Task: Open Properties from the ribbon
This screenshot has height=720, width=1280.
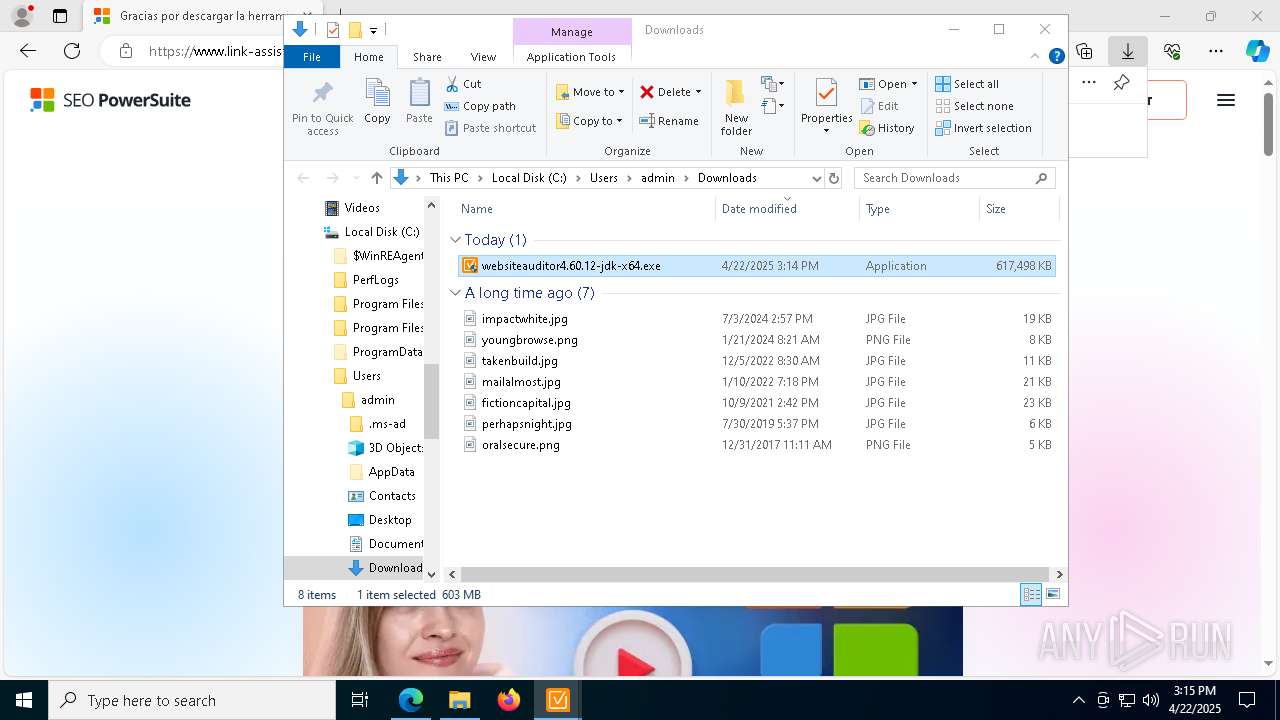Action: pyautogui.click(x=826, y=107)
